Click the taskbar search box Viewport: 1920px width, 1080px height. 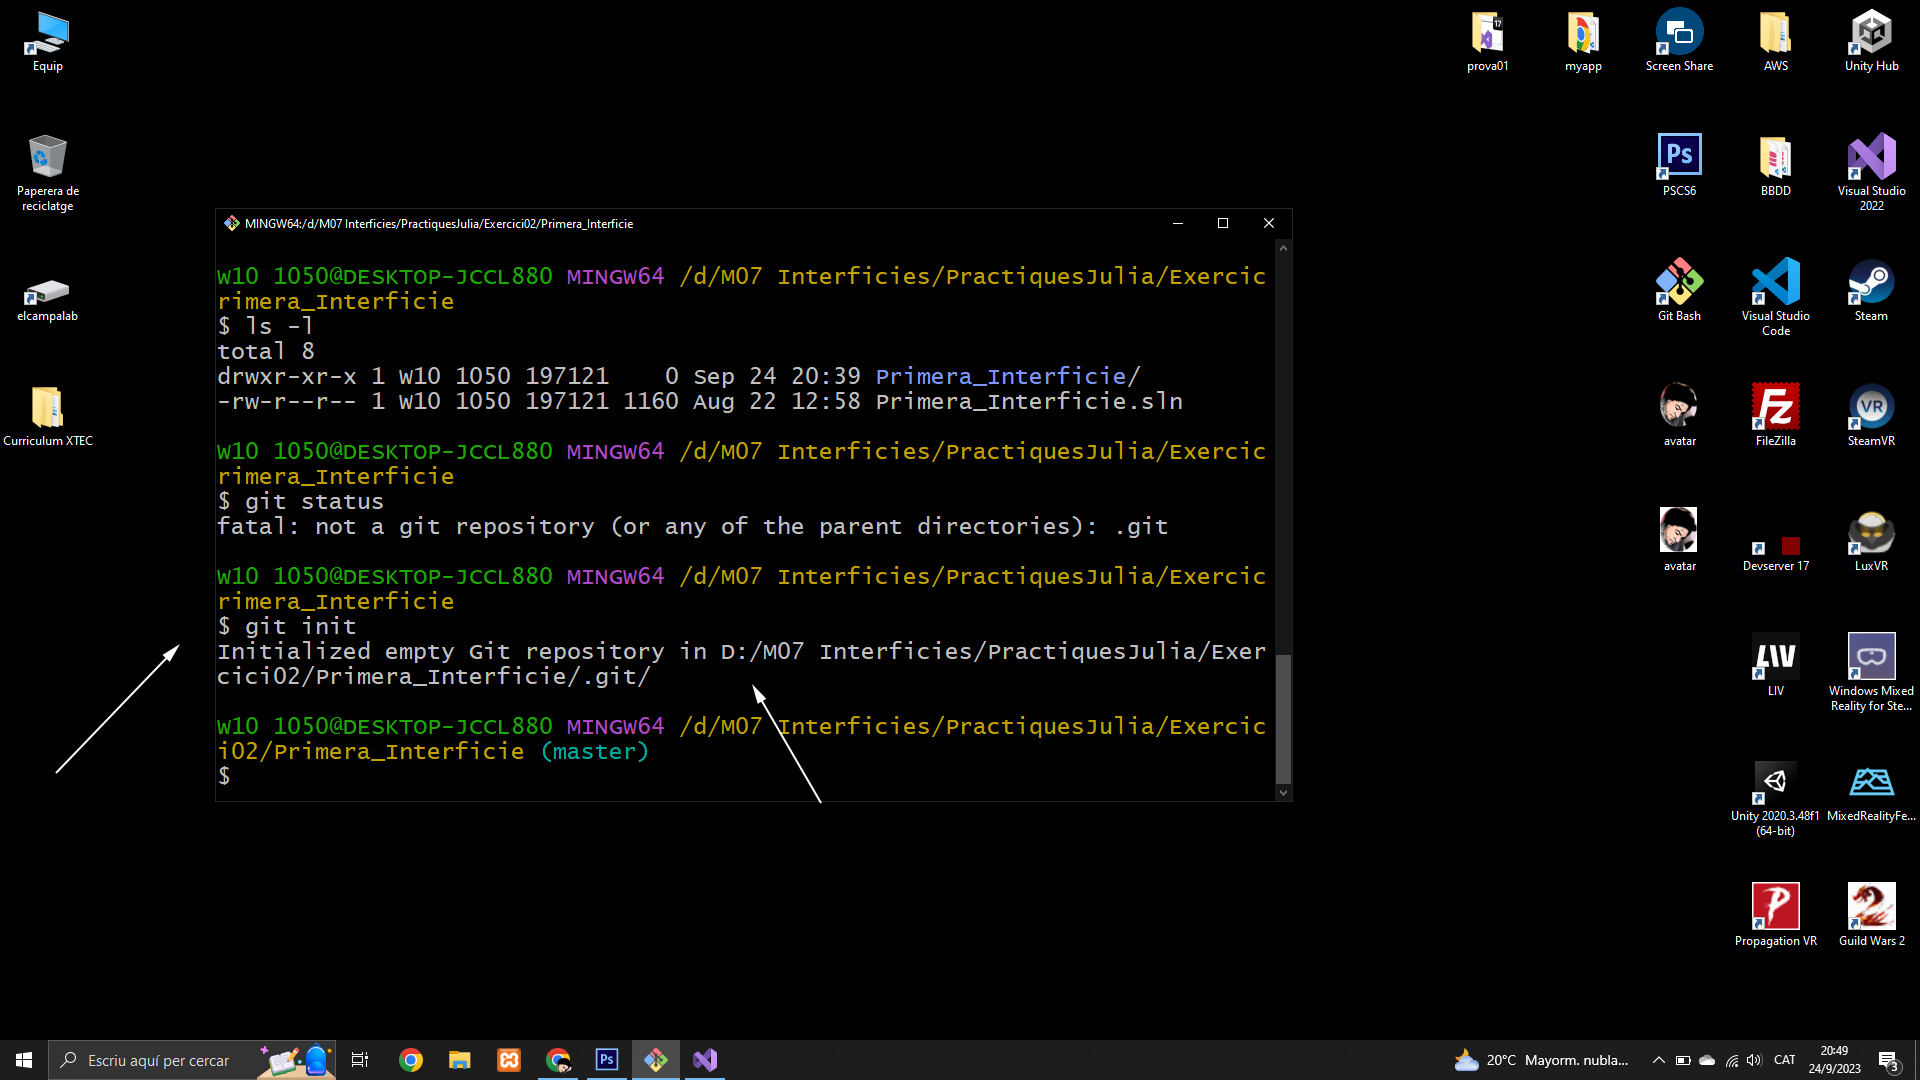(x=158, y=1060)
